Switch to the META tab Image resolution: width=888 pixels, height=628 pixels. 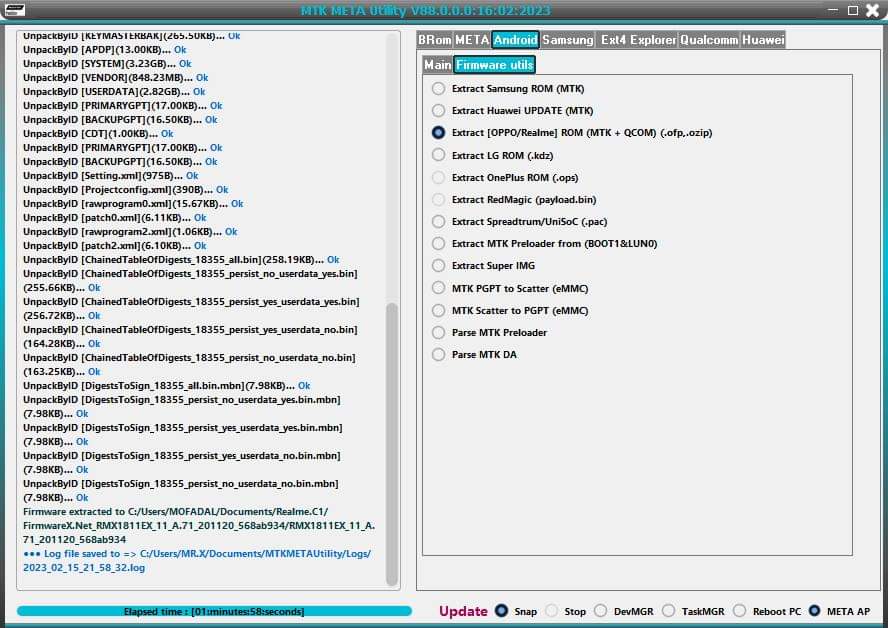tap(472, 40)
